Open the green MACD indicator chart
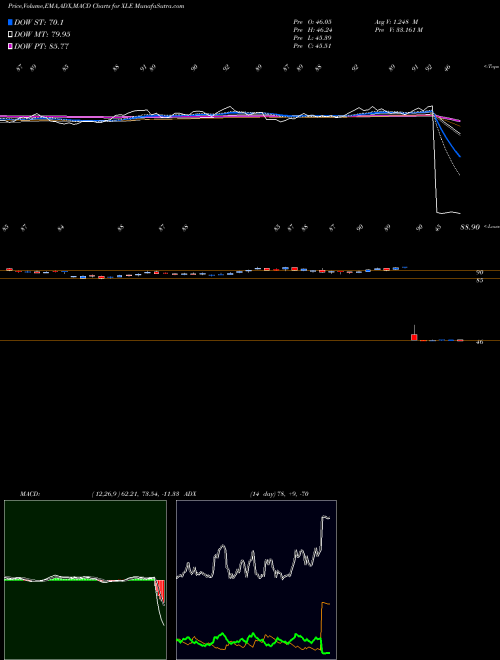 click(x=85, y=580)
